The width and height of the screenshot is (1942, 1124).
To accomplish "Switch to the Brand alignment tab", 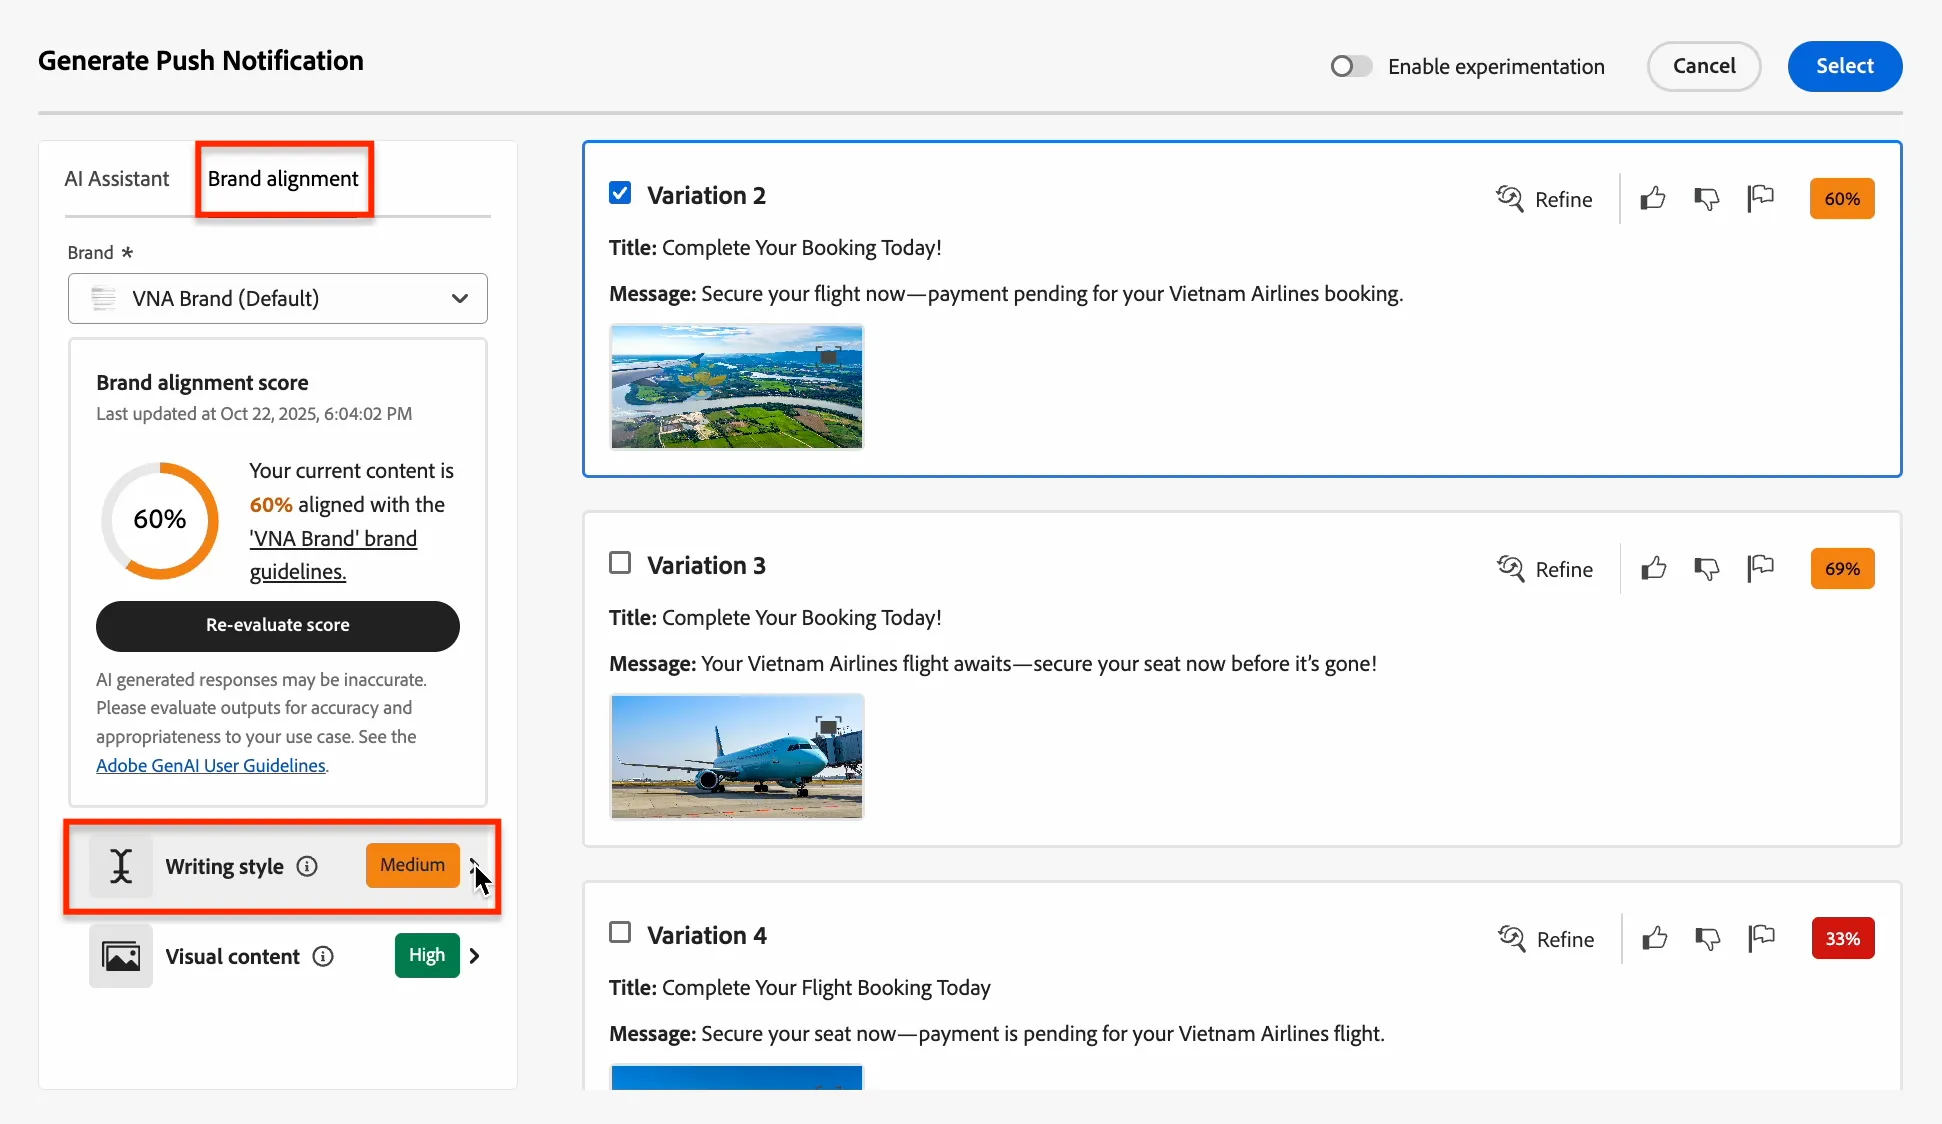I will coord(283,178).
